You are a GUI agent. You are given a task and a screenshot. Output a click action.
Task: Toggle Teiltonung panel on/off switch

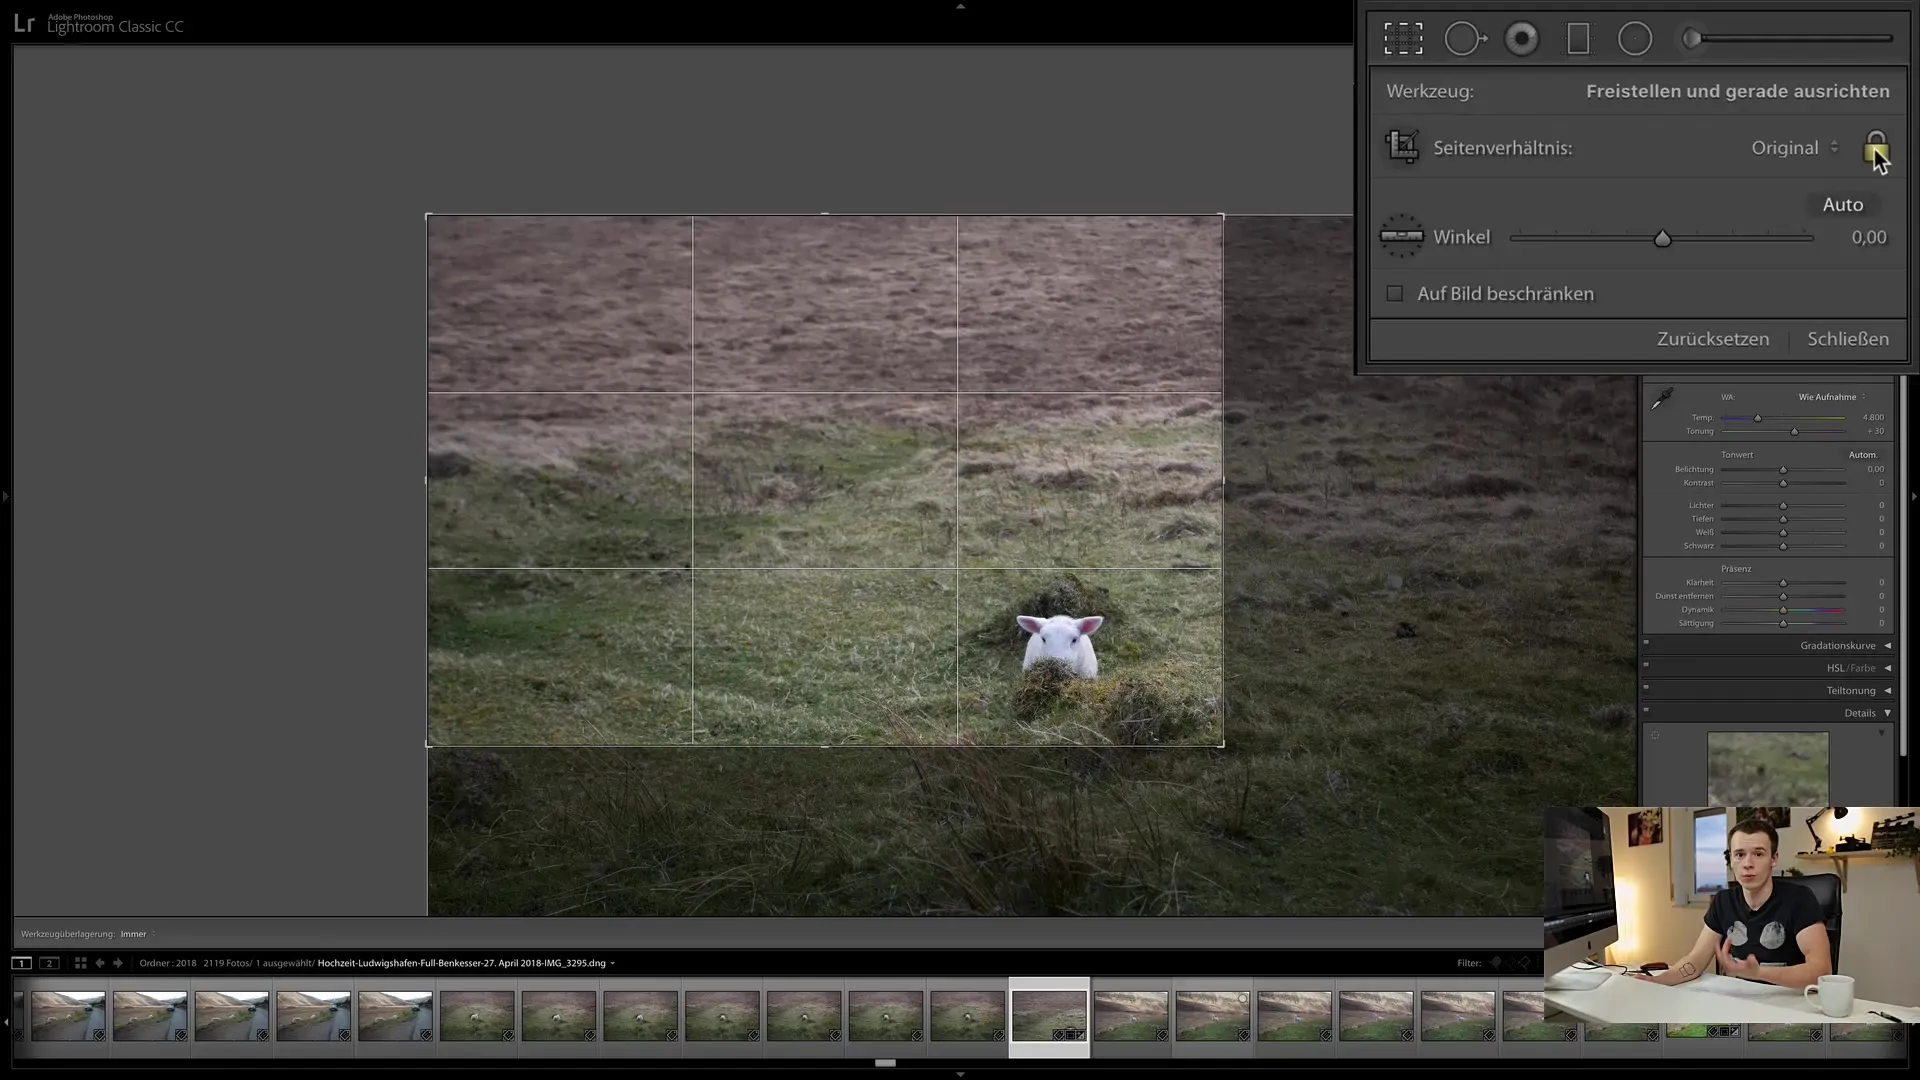(1646, 687)
